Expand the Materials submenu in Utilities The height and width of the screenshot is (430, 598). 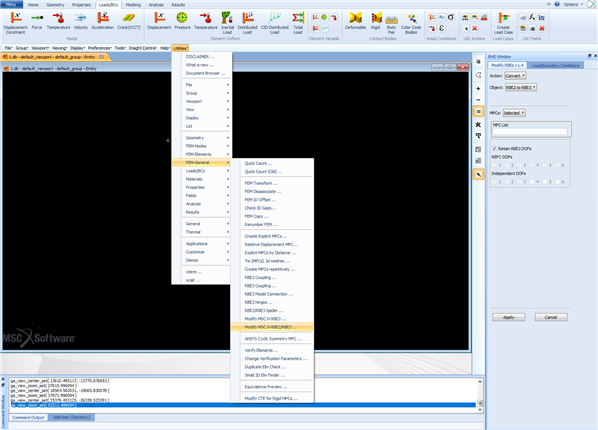click(207, 179)
